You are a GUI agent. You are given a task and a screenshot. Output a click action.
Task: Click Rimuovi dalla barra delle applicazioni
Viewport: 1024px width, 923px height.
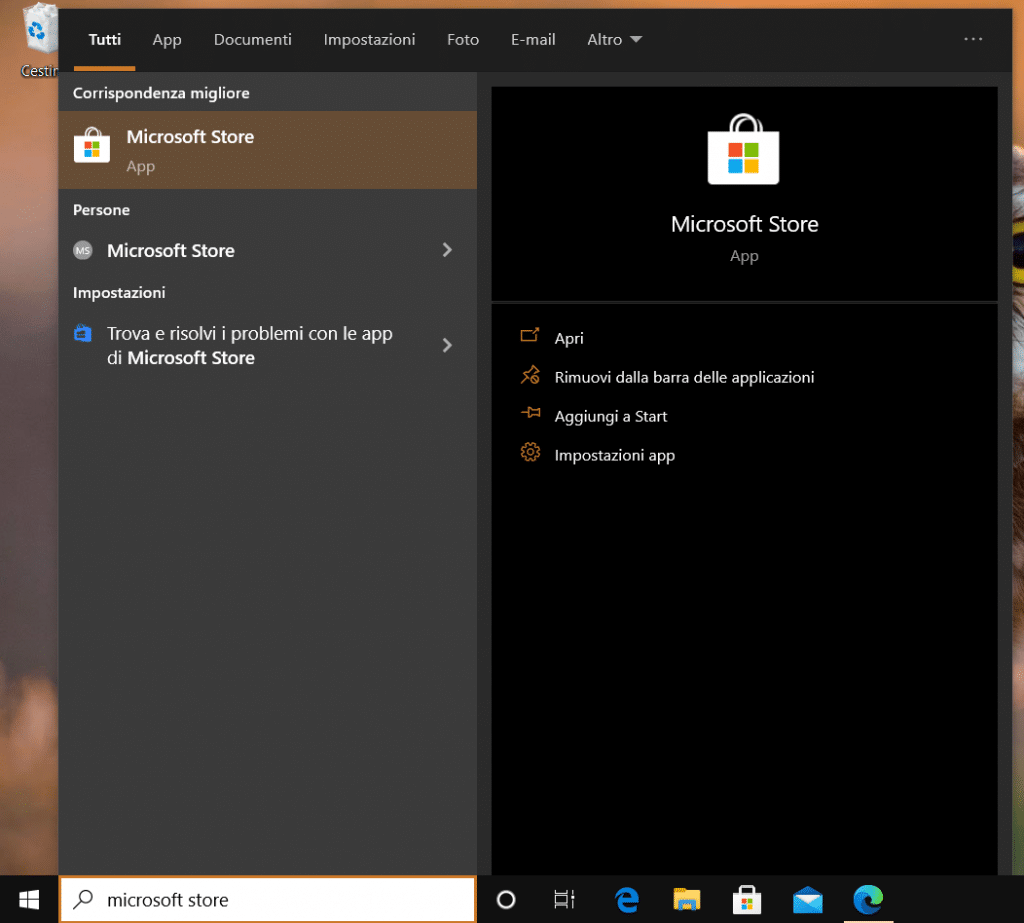point(684,377)
